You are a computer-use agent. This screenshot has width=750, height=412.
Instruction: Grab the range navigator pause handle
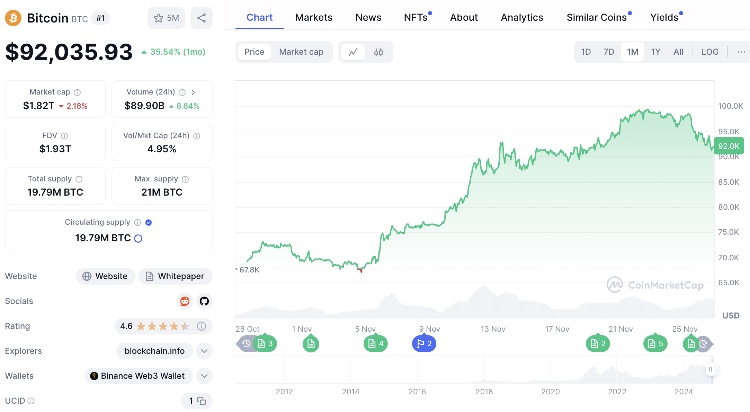click(710, 369)
